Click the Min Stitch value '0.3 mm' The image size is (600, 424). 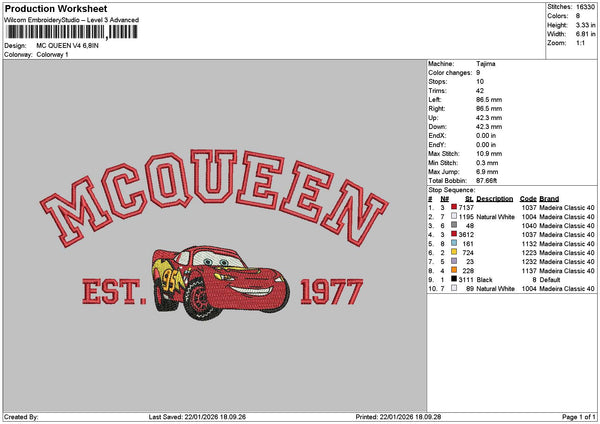coord(487,163)
